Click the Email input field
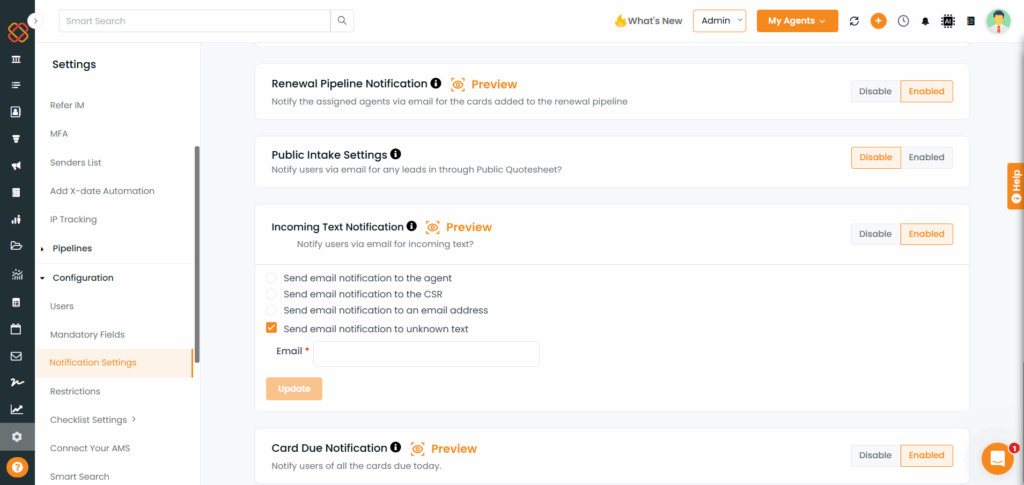The width and height of the screenshot is (1024, 485). pos(426,354)
